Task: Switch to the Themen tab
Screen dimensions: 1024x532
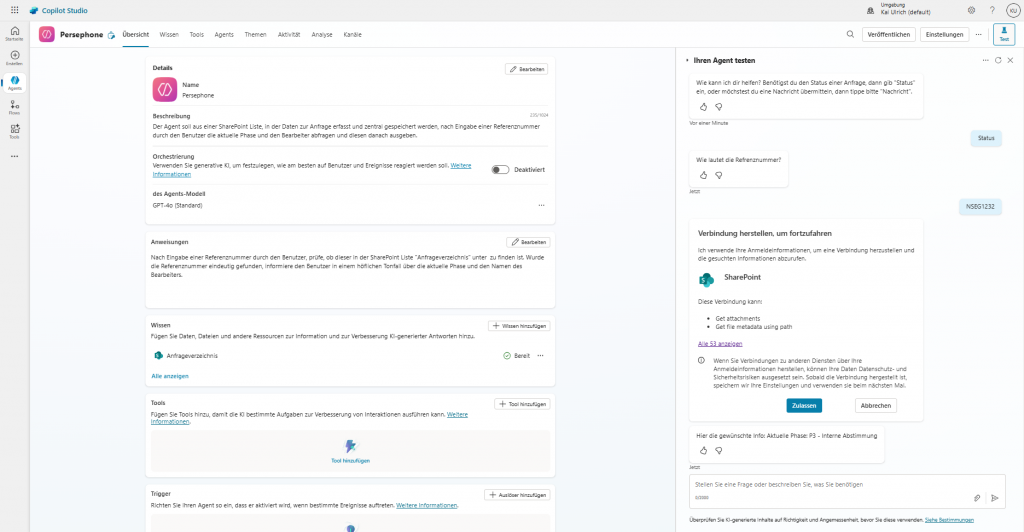Action: pyautogui.click(x=255, y=34)
